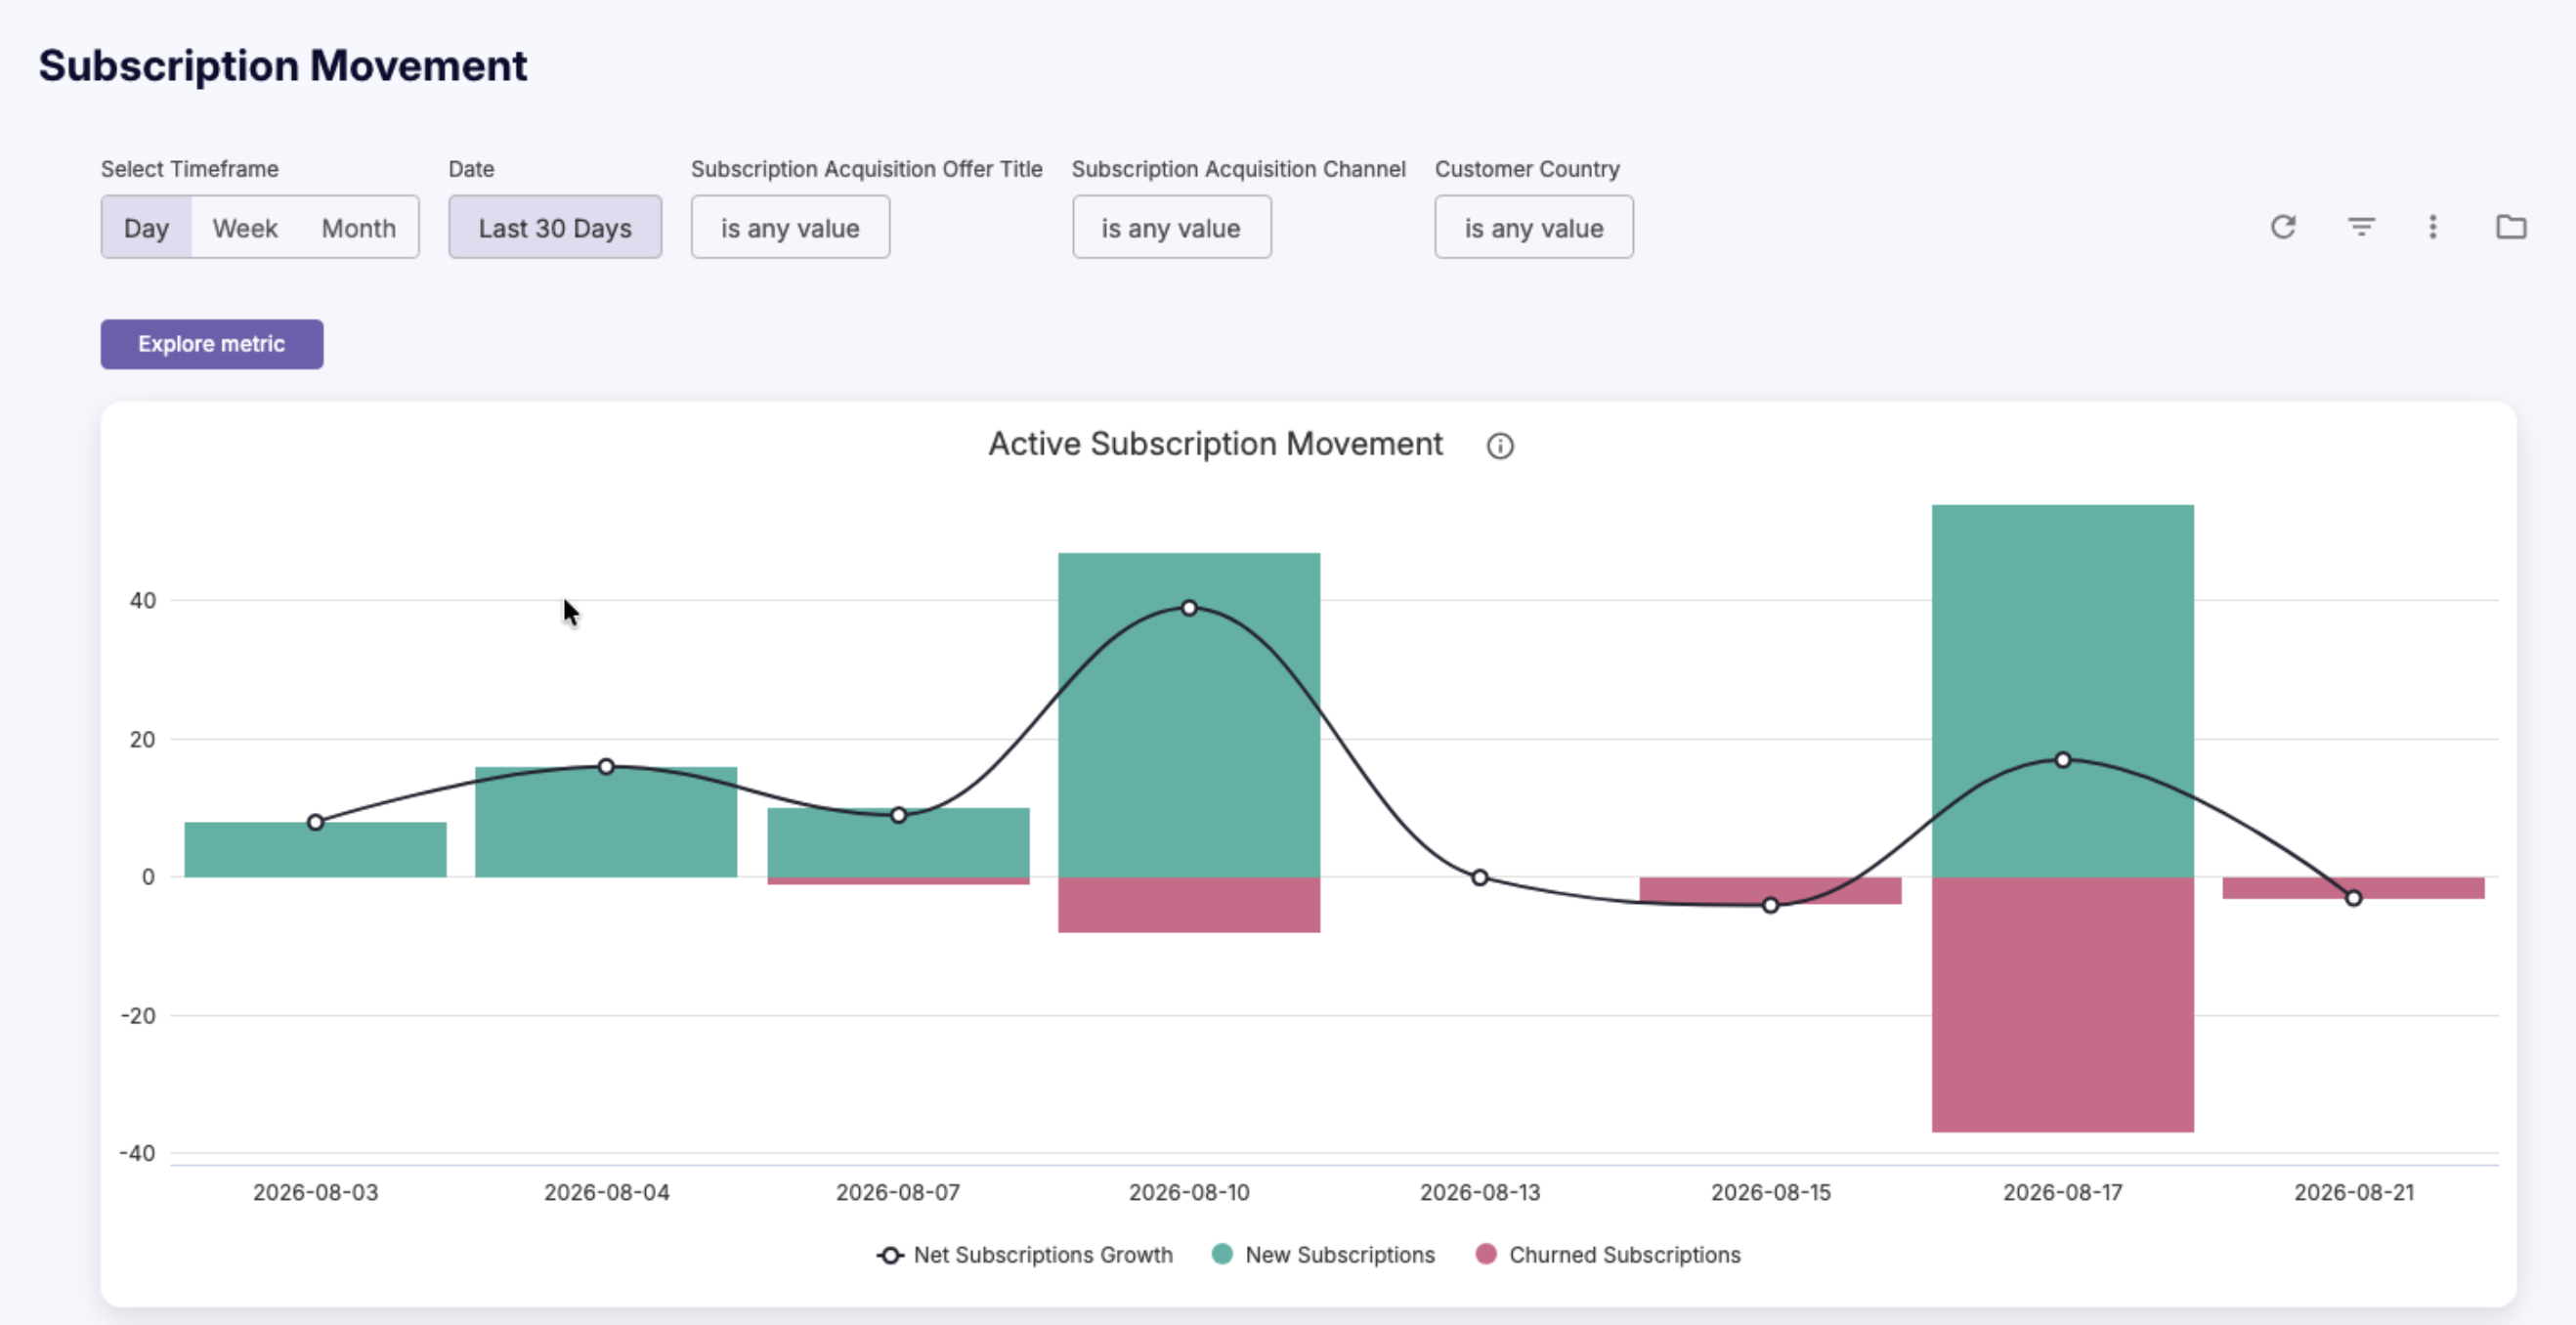Viewport: 2576px width, 1325px height.
Task: Switch timeframe to Week
Action: point(245,228)
